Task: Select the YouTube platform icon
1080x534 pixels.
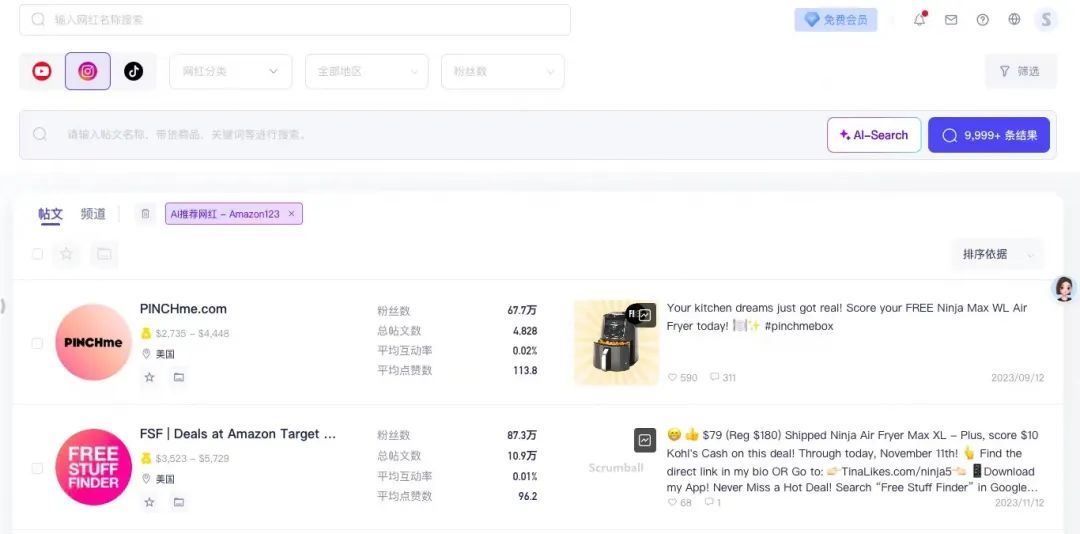Action: point(42,71)
